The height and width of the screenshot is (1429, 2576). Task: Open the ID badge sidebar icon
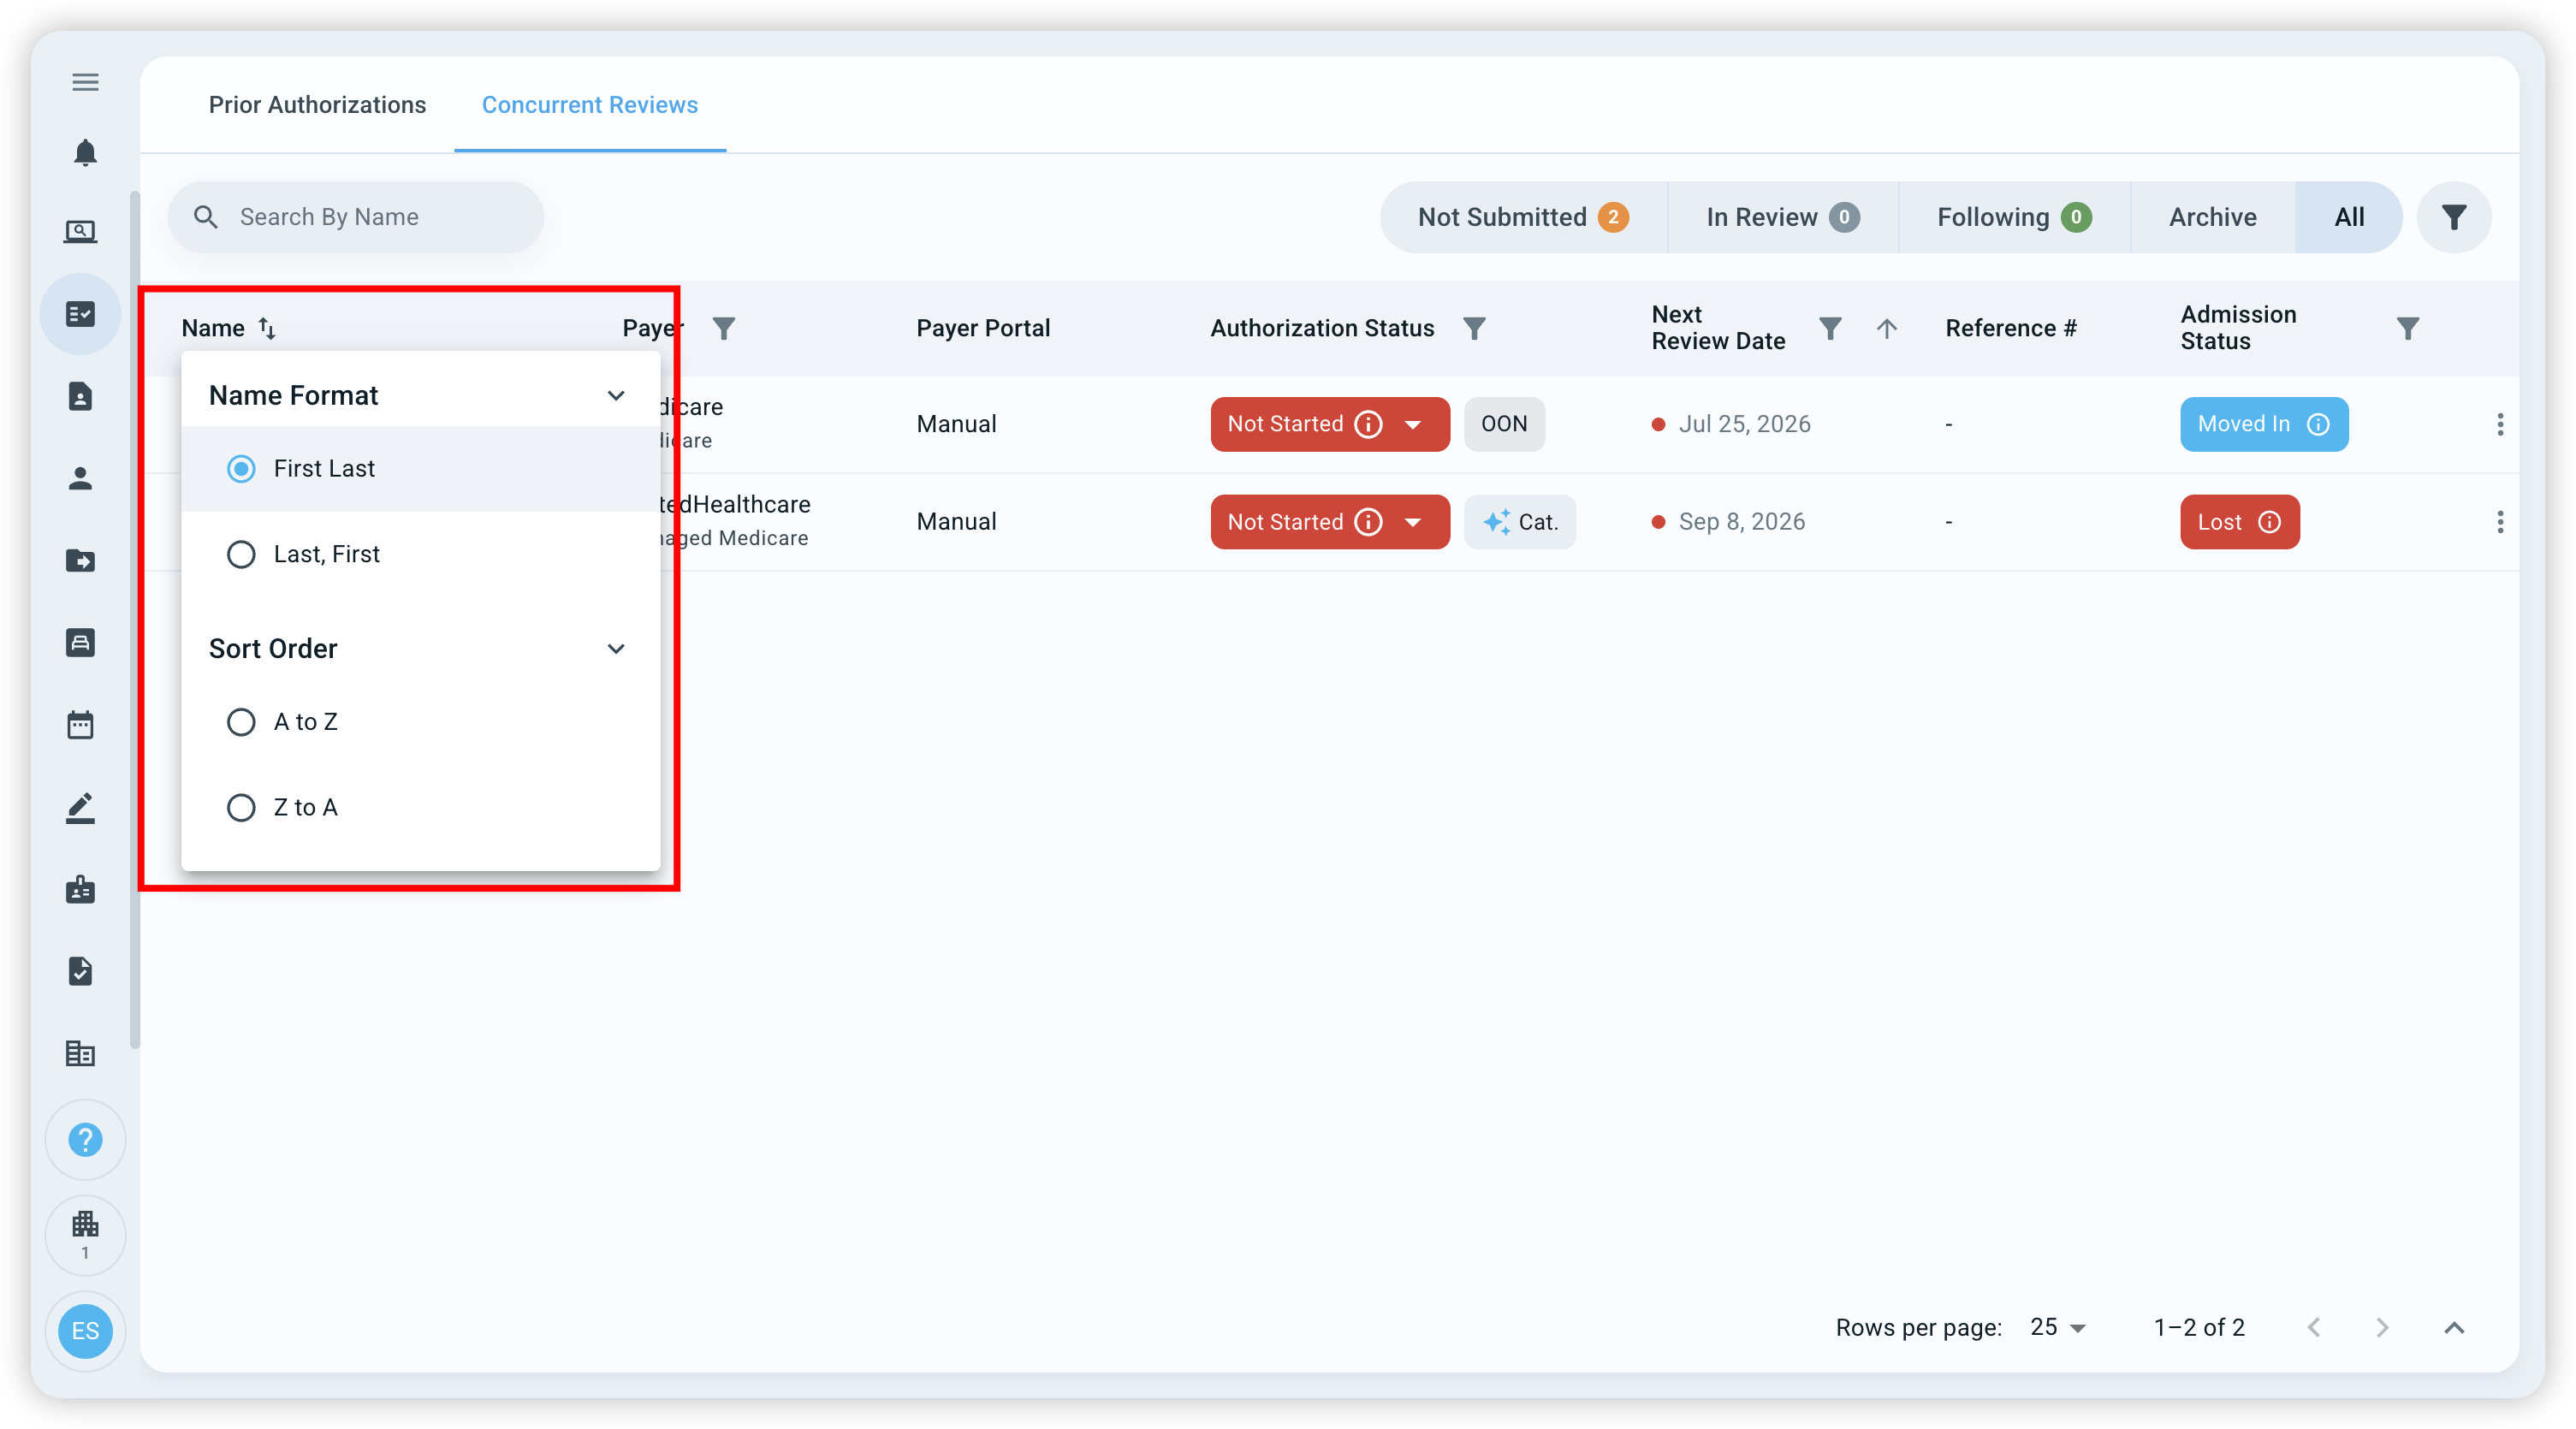click(81, 889)
